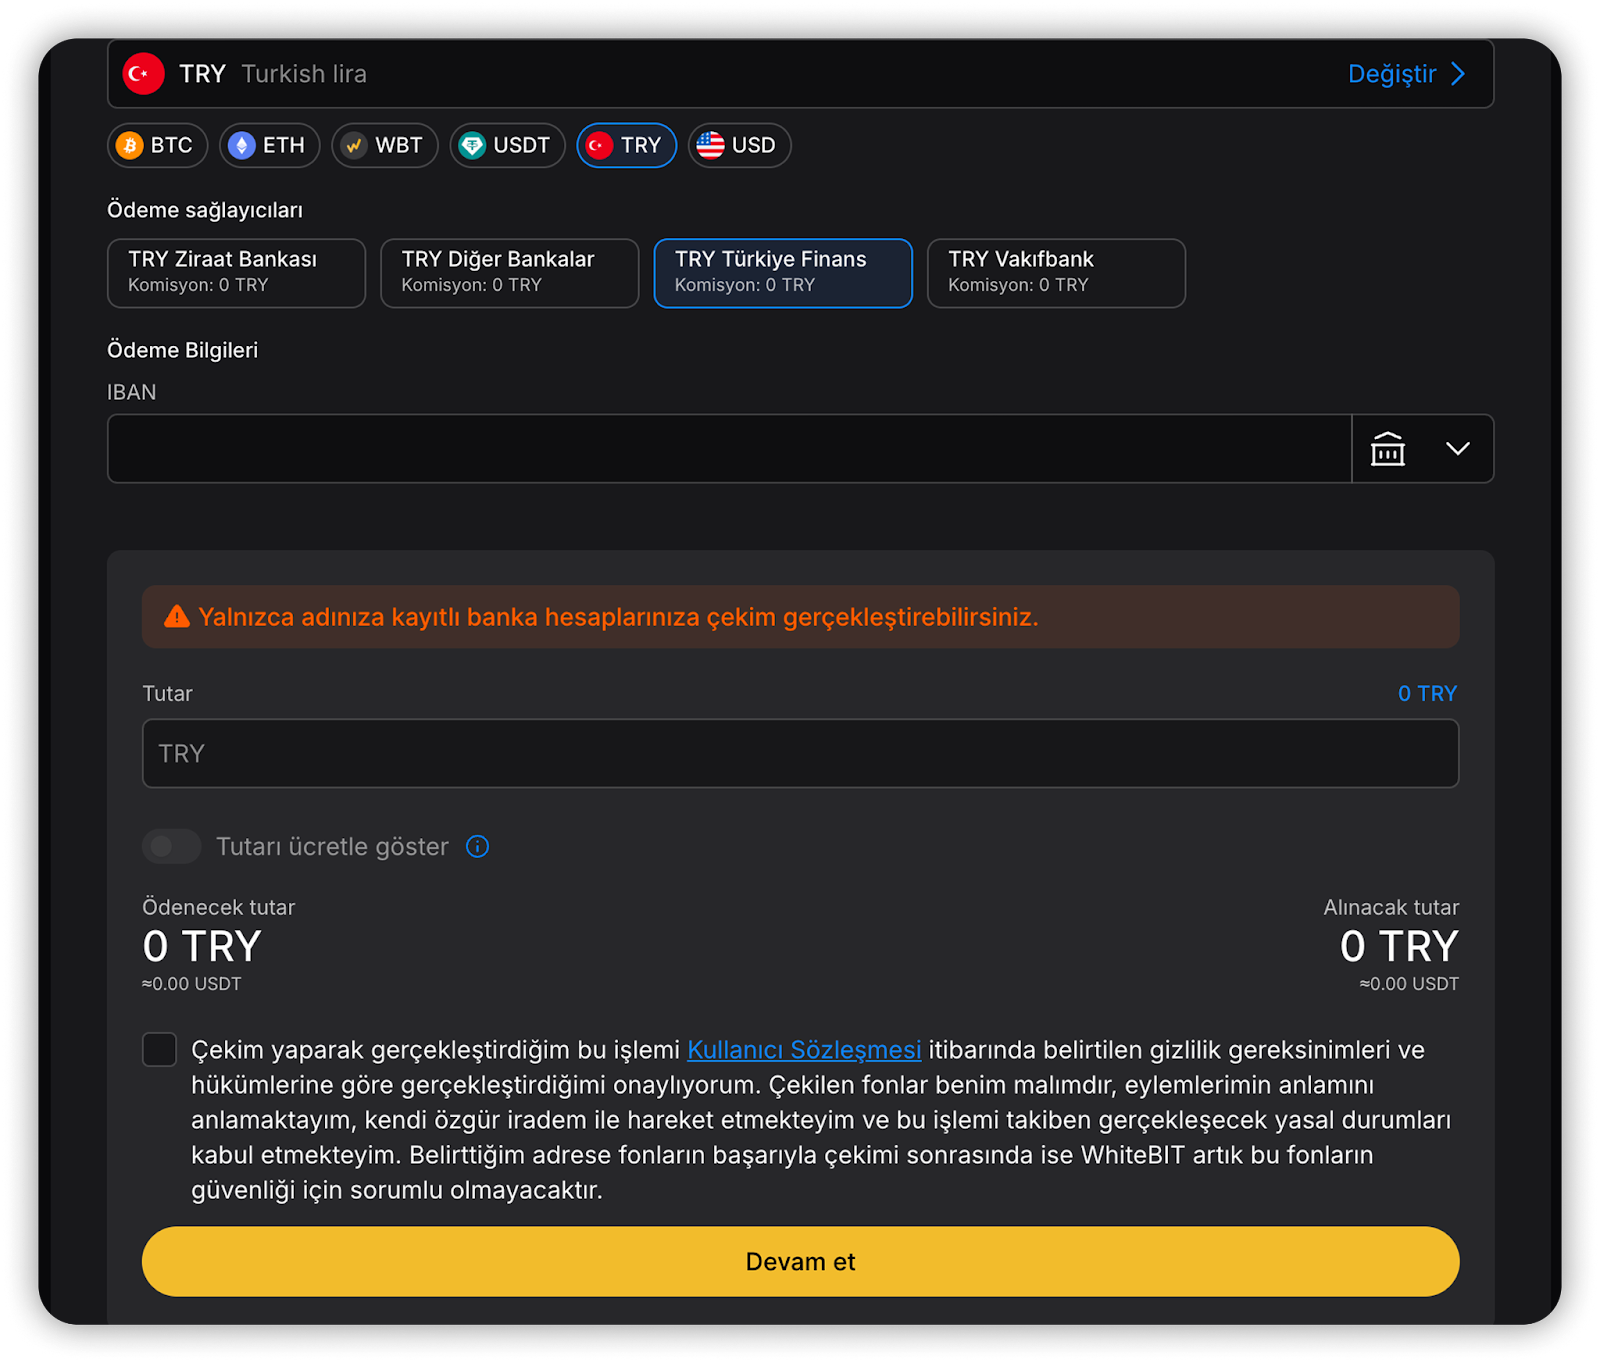This screenshot has height=1363, width=1600.
Task: Choose TRY Vakıfbank payment provider
Action: [x=1055, y=272]
